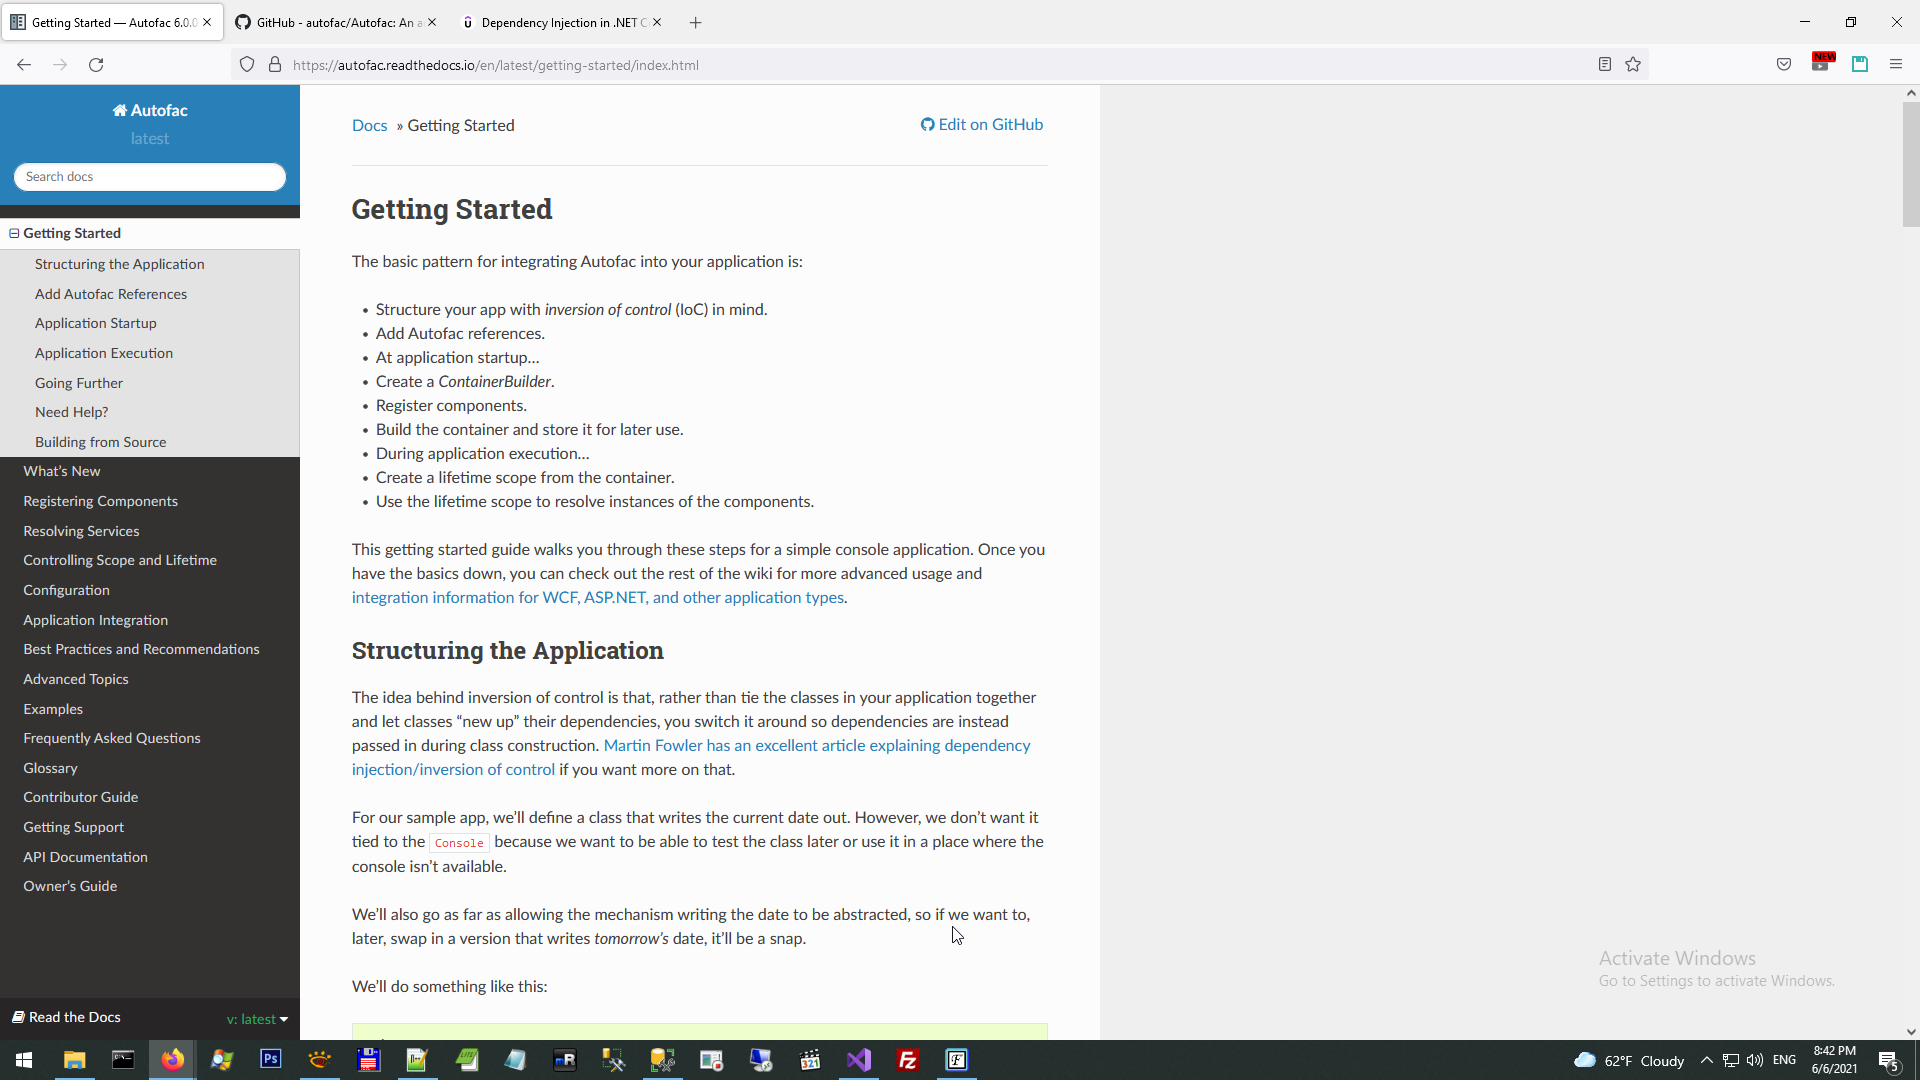The width and height of the screenshot is (1920, 1080).
Task: Open Registering Components in sidebar
Action: [x=100, y=501]
